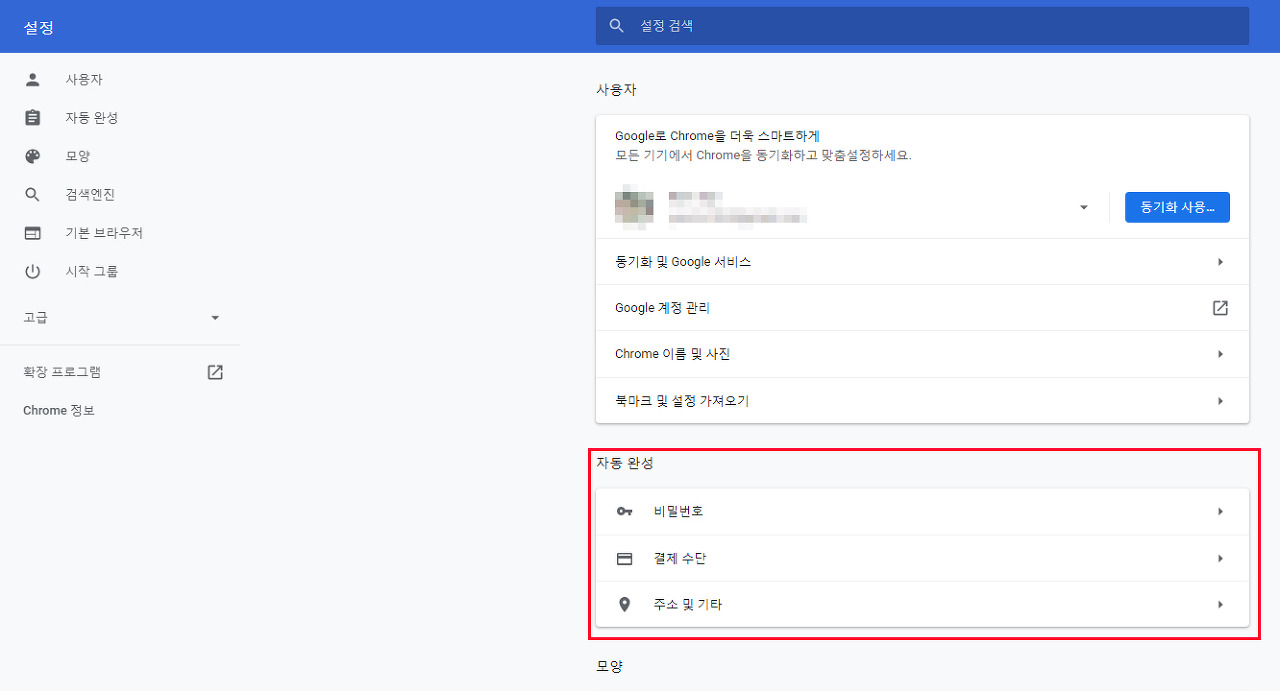Viewport: 1280px width, 691px height.
Task: Open the arrow on 북마크 및 설정 가져오기 row
Action: point(1220,401)
